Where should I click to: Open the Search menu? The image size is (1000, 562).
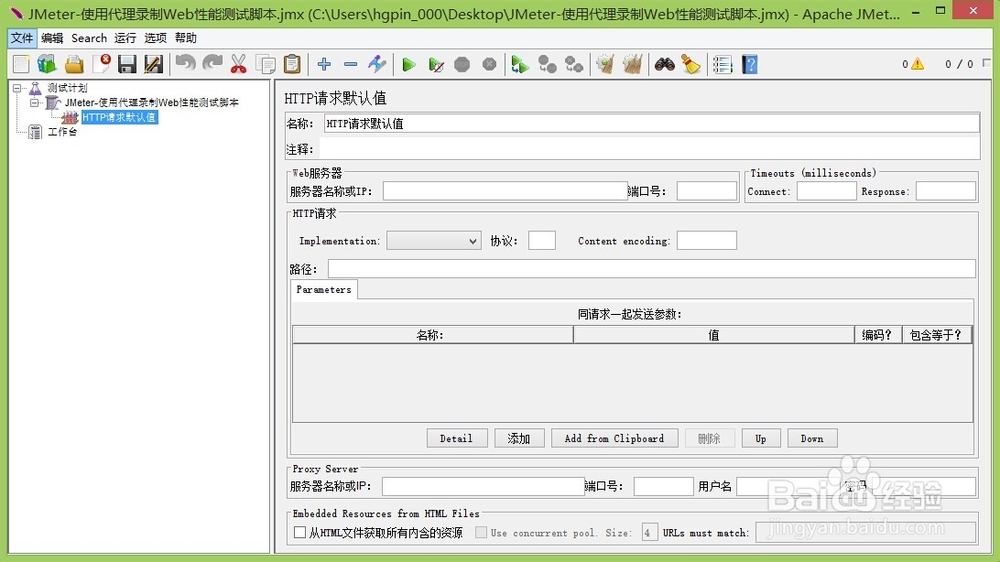(x=89, y=38)
